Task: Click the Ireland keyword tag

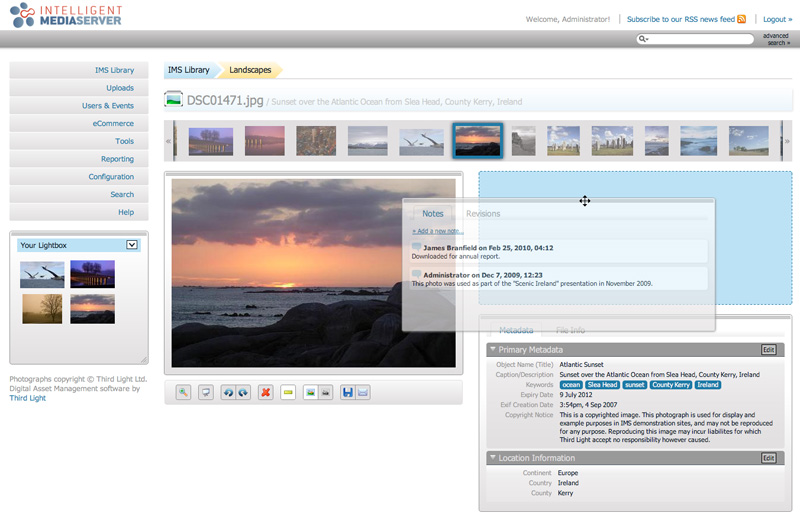Action: click(708, 385)
